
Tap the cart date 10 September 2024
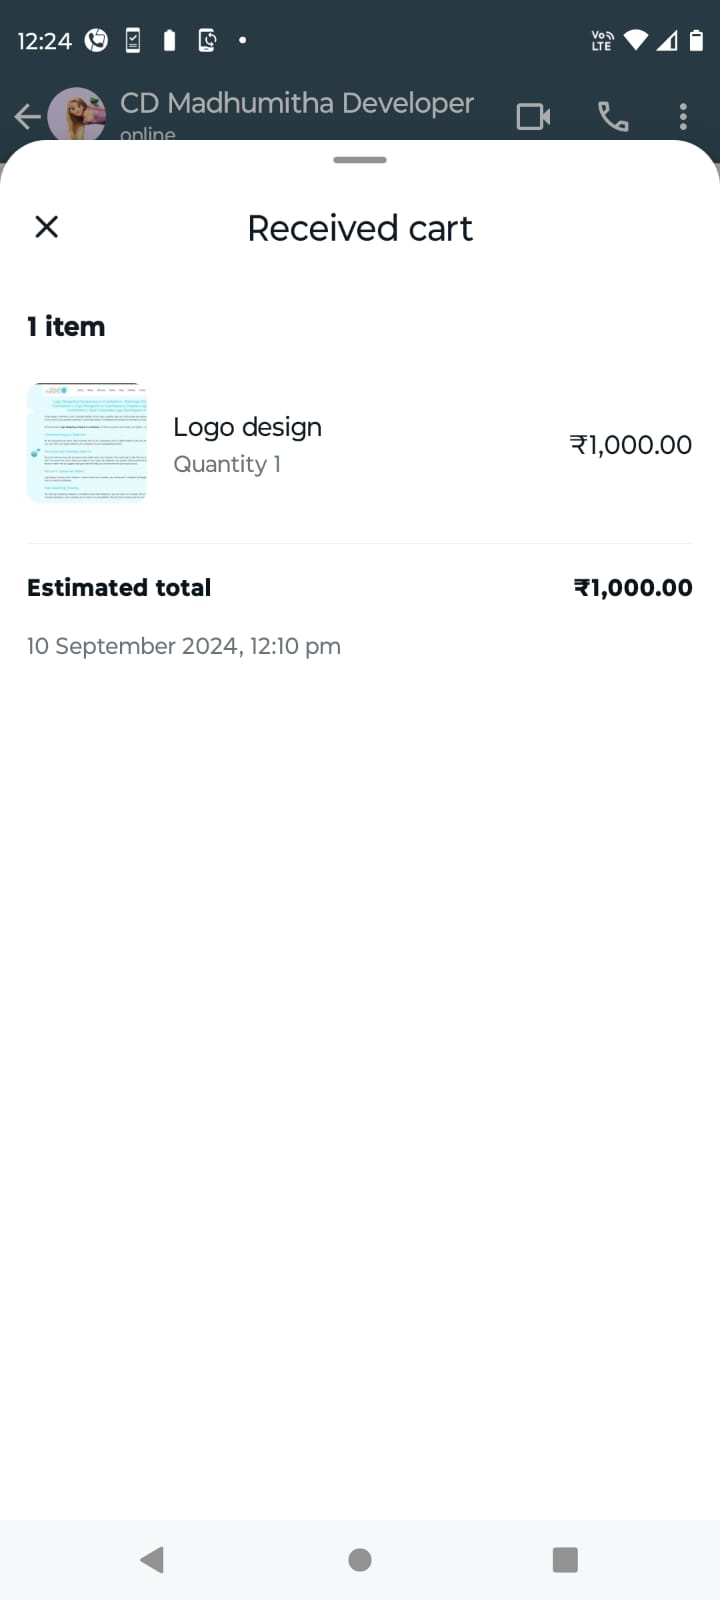coord(184,646)
